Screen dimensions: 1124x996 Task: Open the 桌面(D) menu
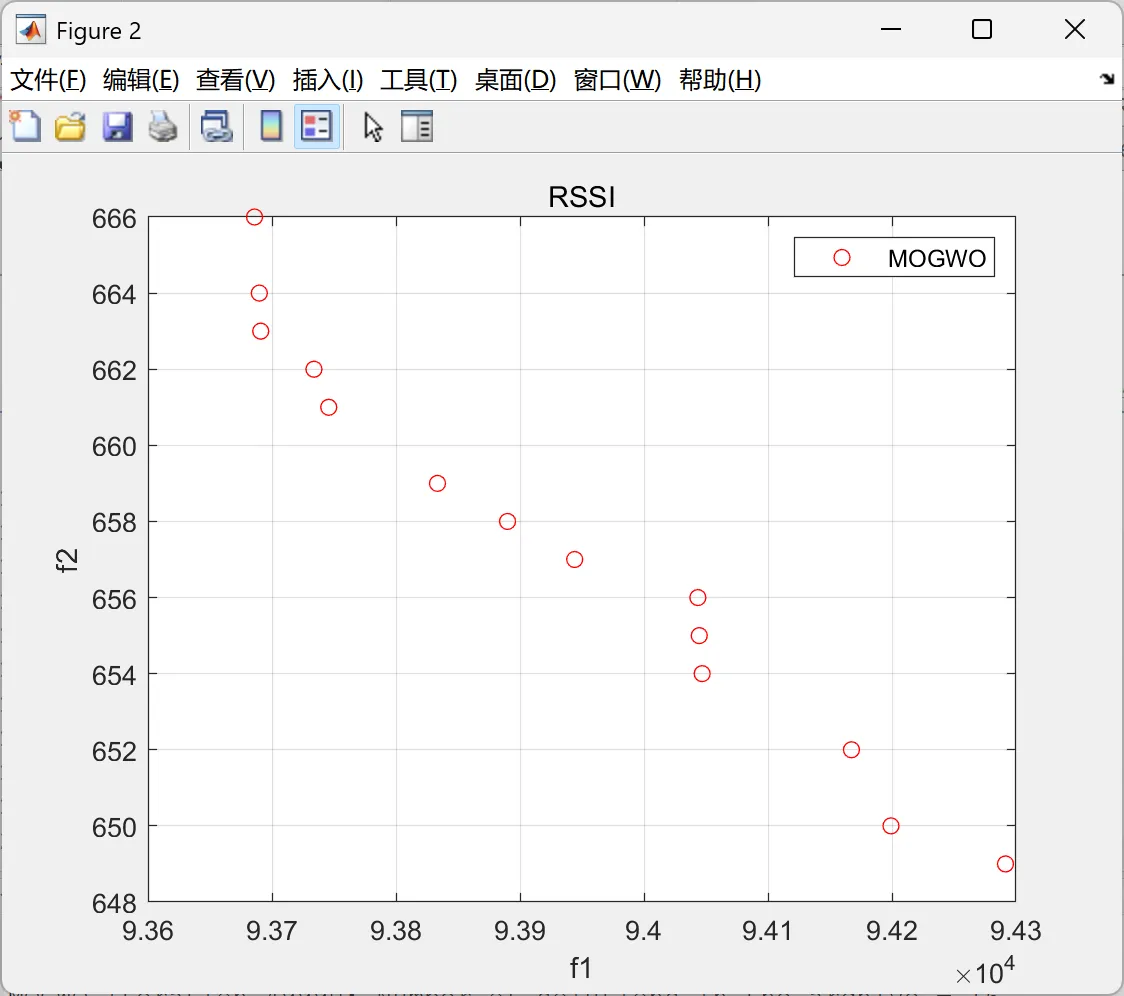coord(515,80)
